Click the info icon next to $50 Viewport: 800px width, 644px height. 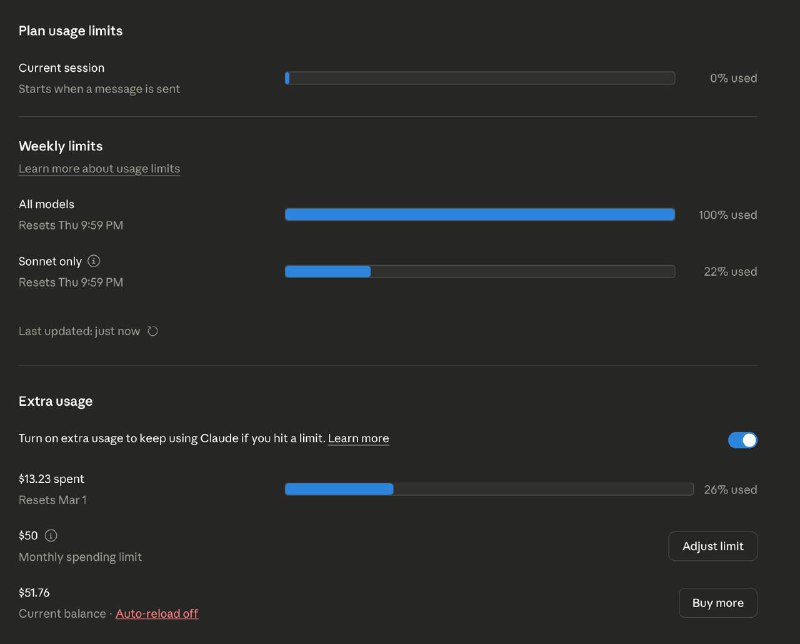[51, 535]
